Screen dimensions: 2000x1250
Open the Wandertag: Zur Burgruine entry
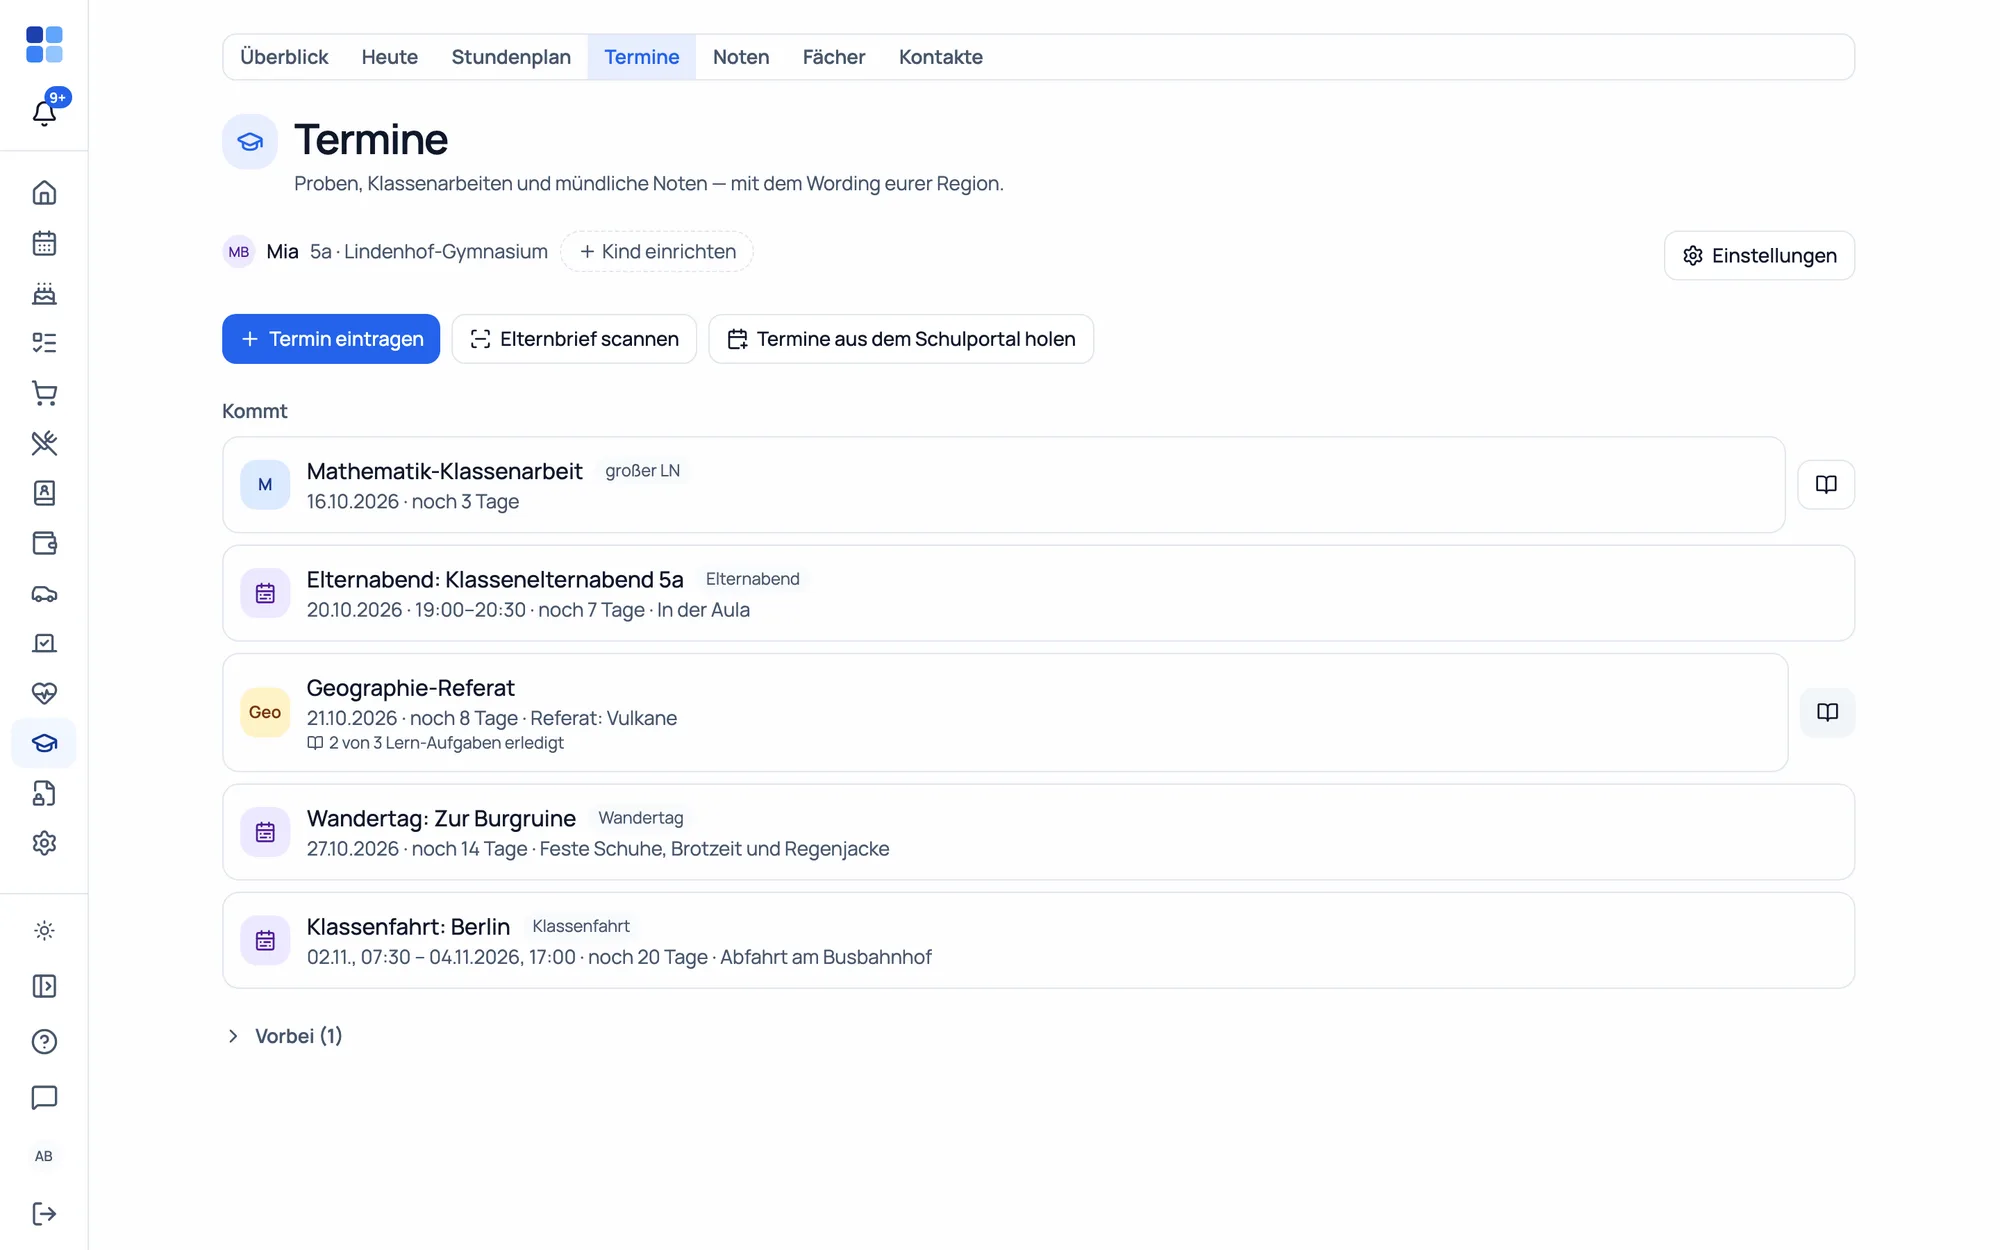1038,832
